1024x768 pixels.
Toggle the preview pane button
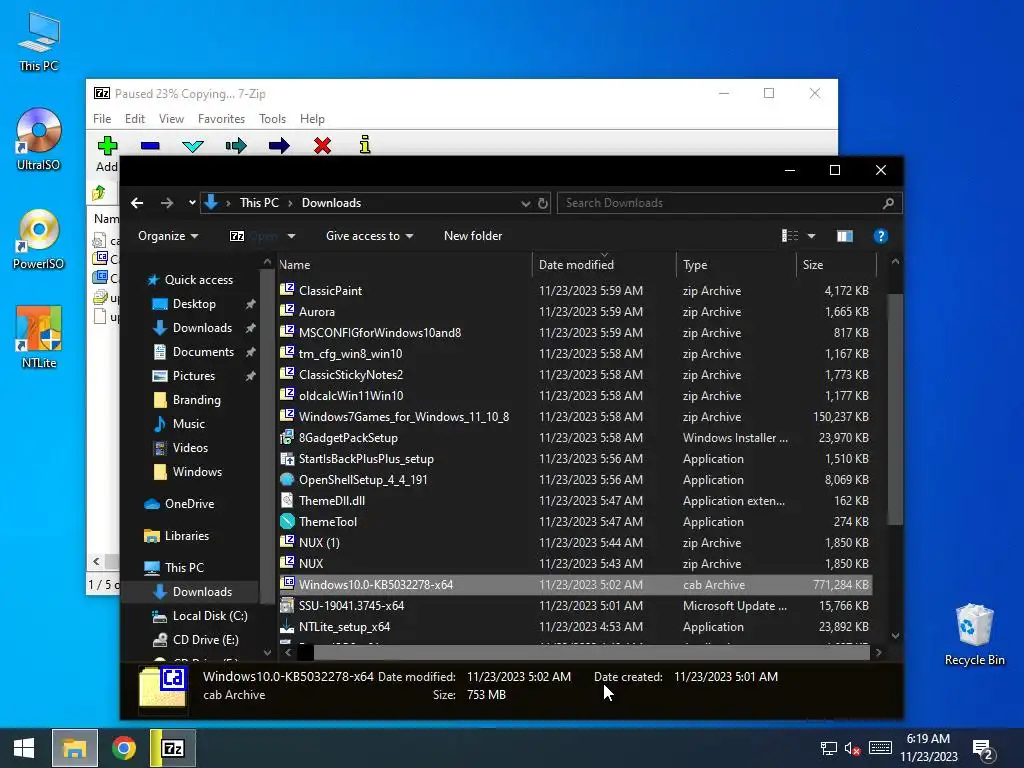845,236
